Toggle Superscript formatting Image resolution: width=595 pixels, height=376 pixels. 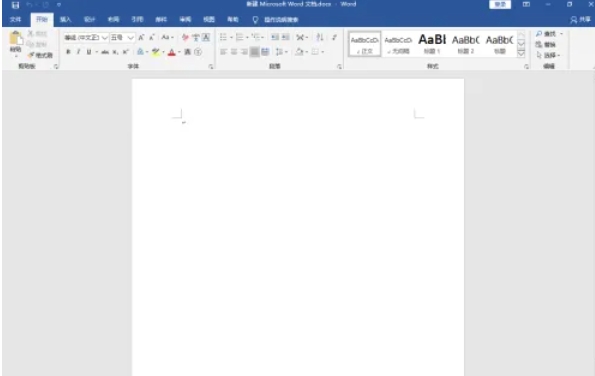click(126, 52)
